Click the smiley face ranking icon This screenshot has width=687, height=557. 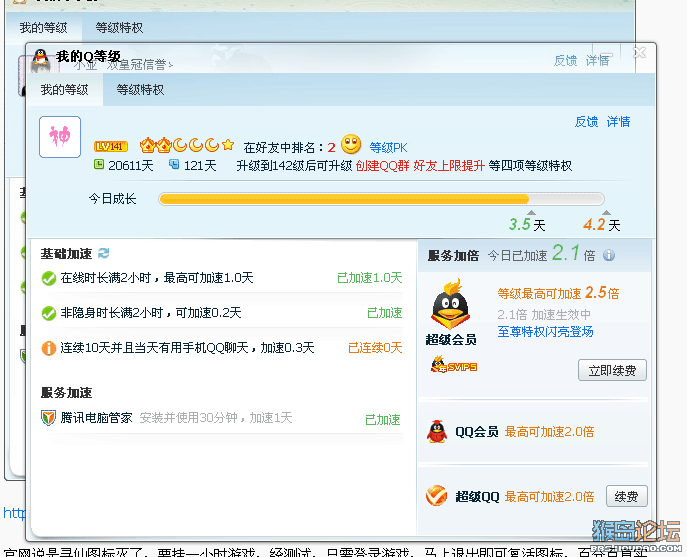(351, 144)
